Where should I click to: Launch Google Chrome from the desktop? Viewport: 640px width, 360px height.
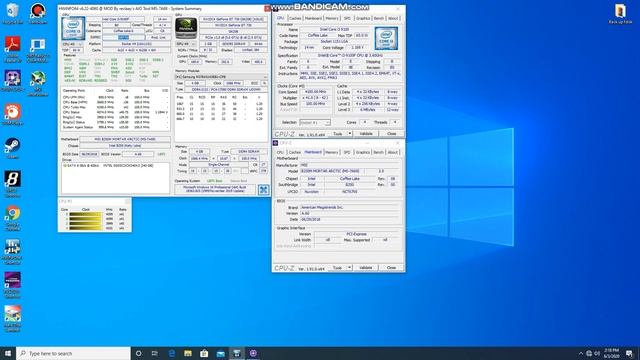point(12,217)
